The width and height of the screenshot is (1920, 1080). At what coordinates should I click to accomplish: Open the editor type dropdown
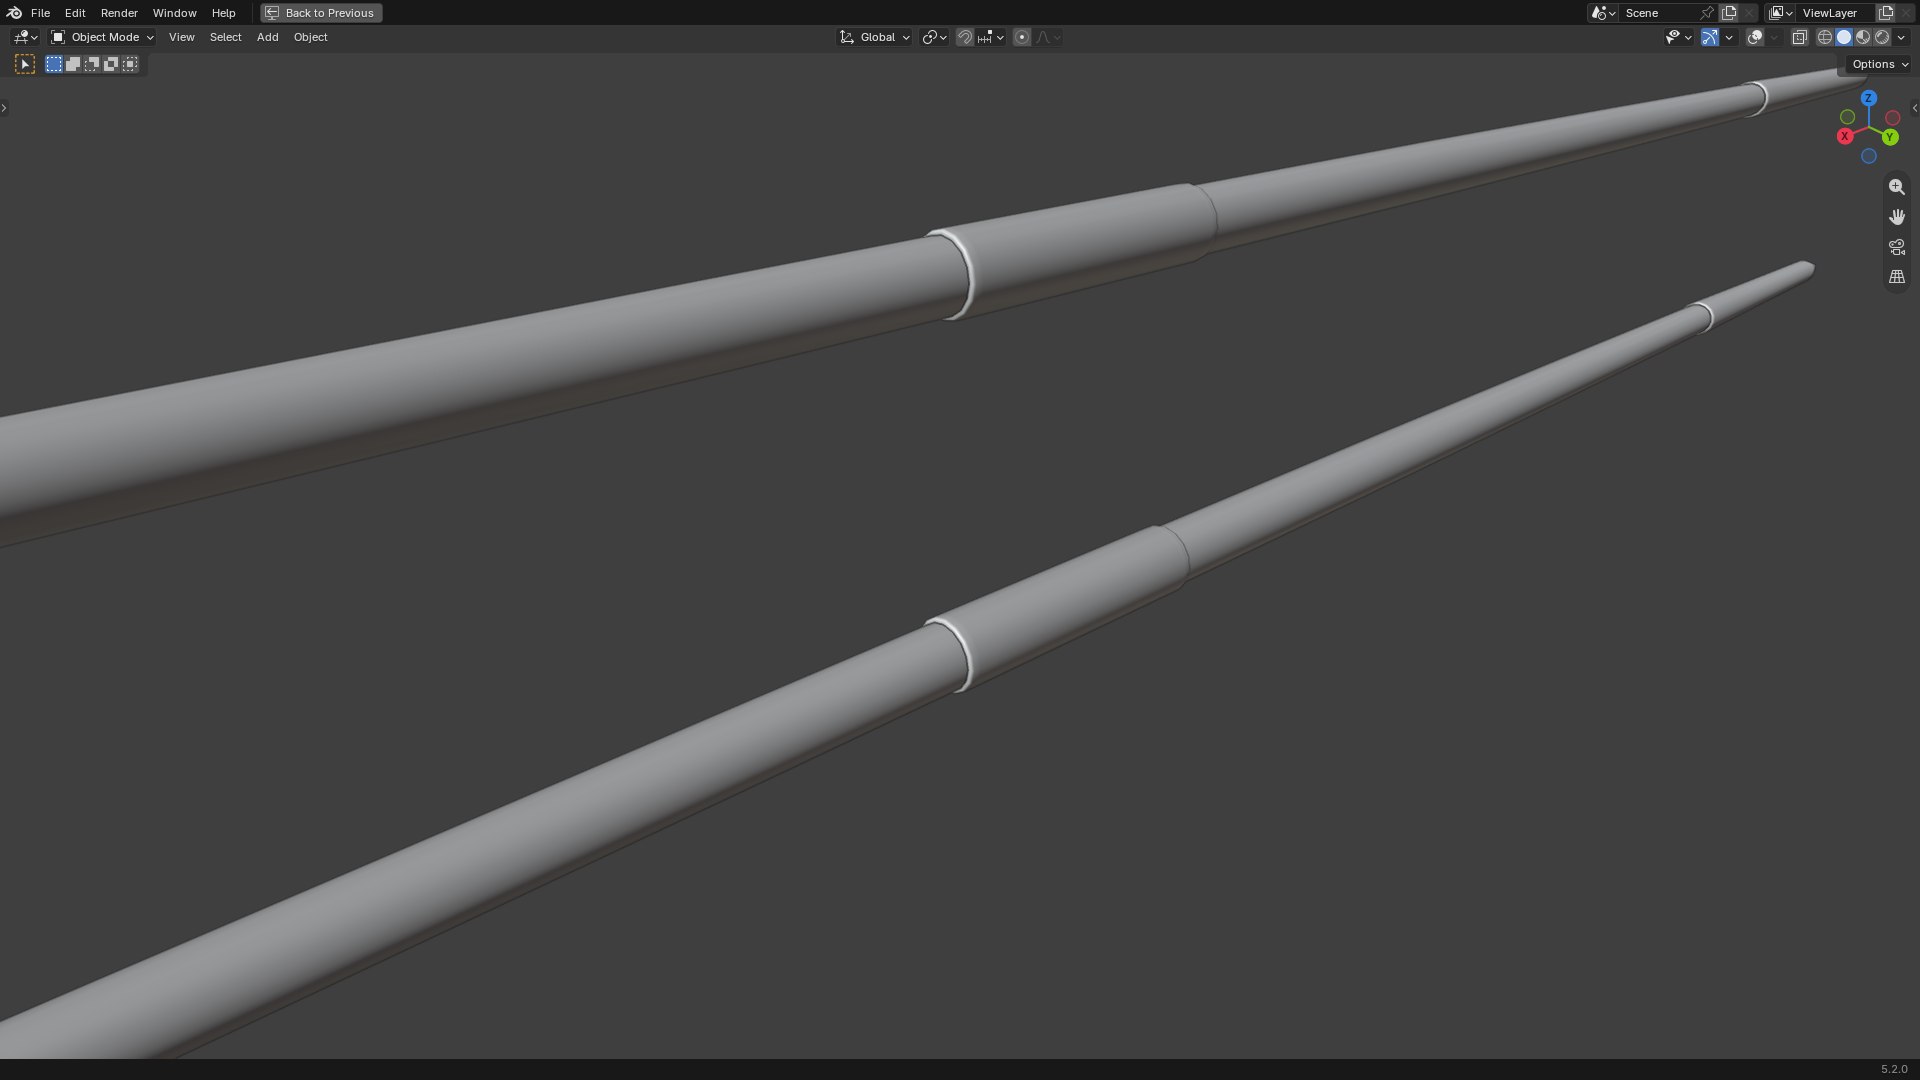click(x=25, y=37)
